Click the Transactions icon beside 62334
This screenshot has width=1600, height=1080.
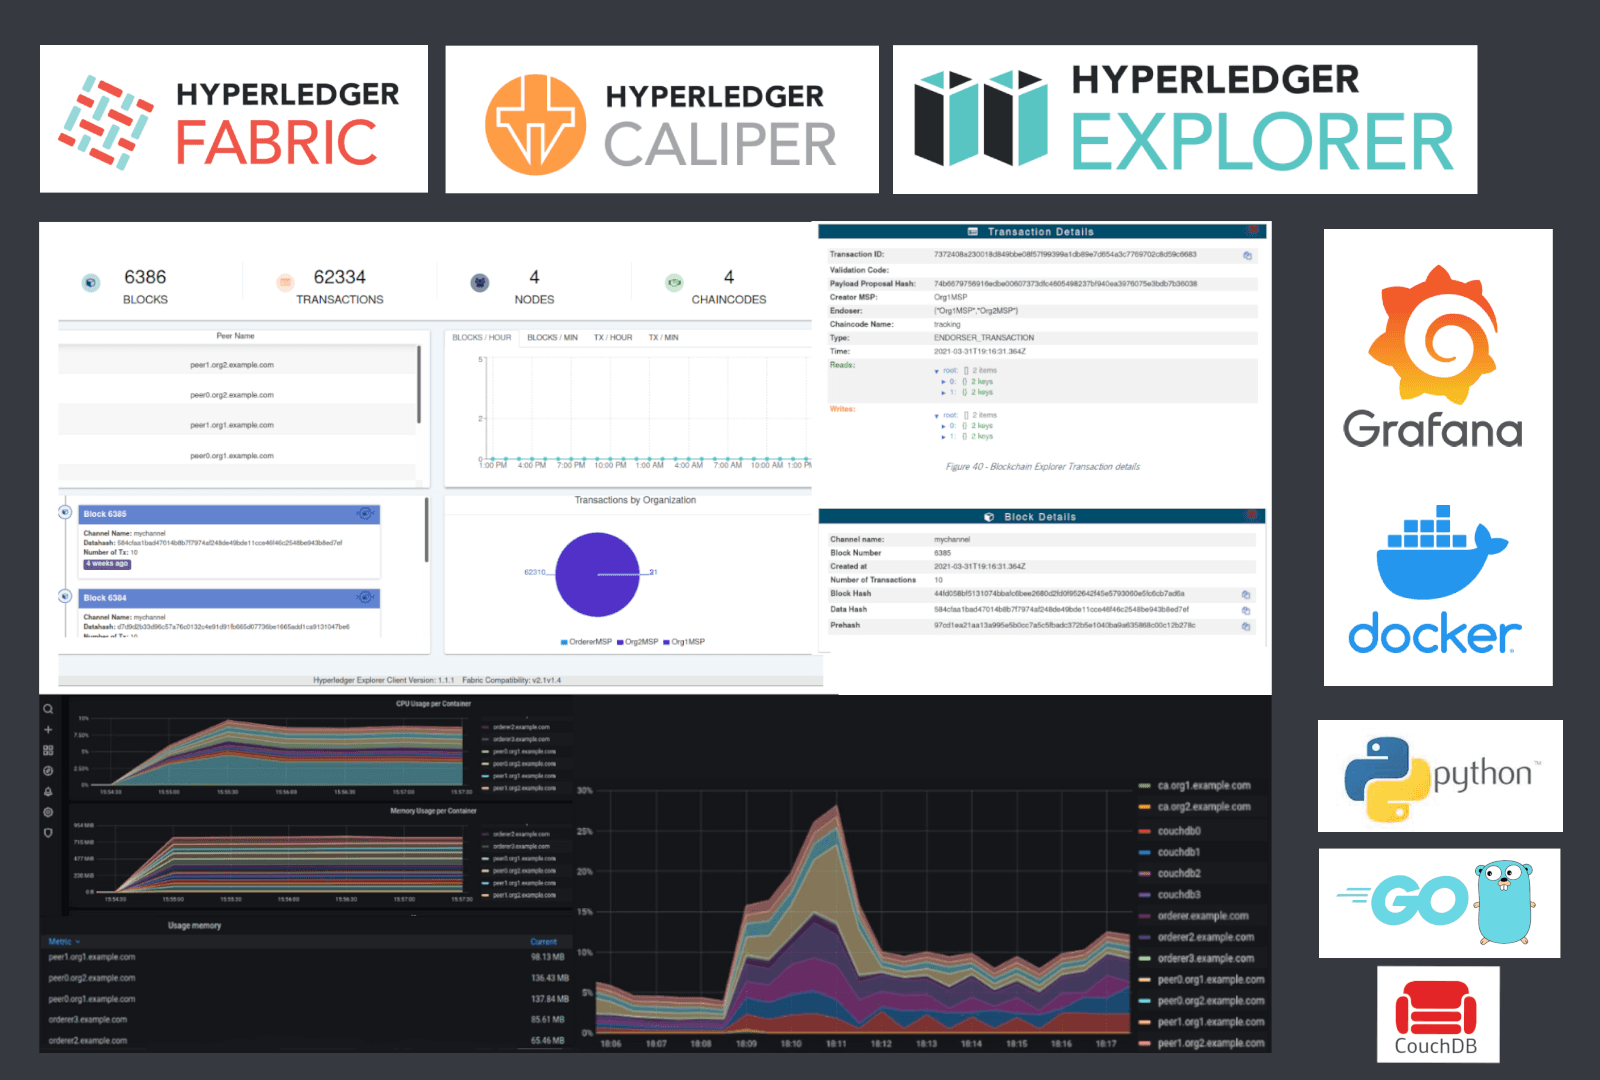285,283
